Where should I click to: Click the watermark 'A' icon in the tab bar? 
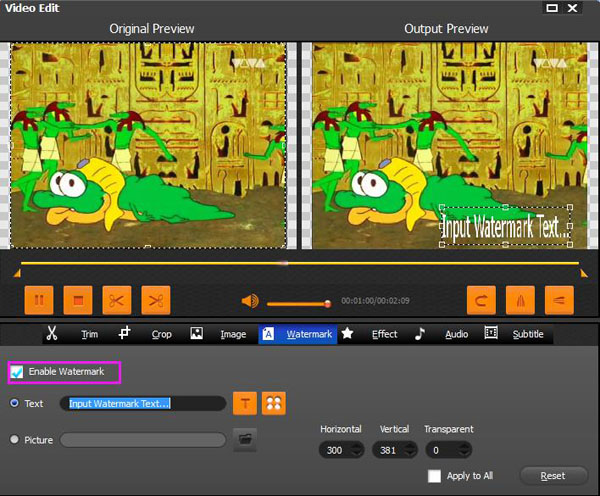(268, 334)
